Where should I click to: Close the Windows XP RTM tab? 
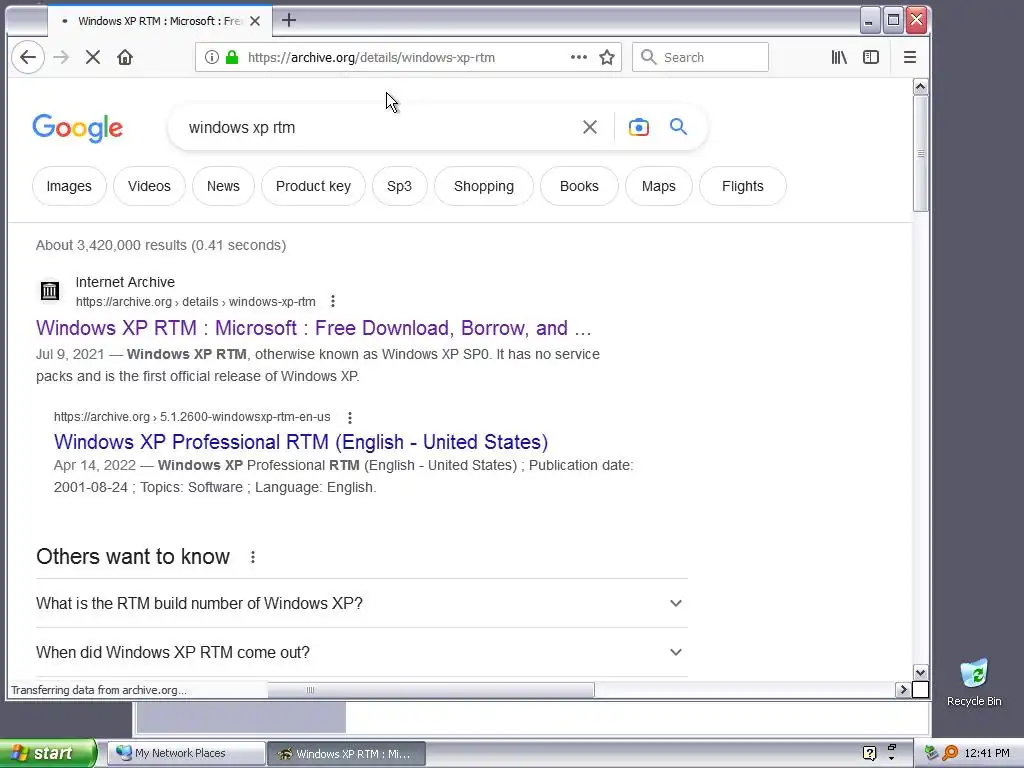255,21
